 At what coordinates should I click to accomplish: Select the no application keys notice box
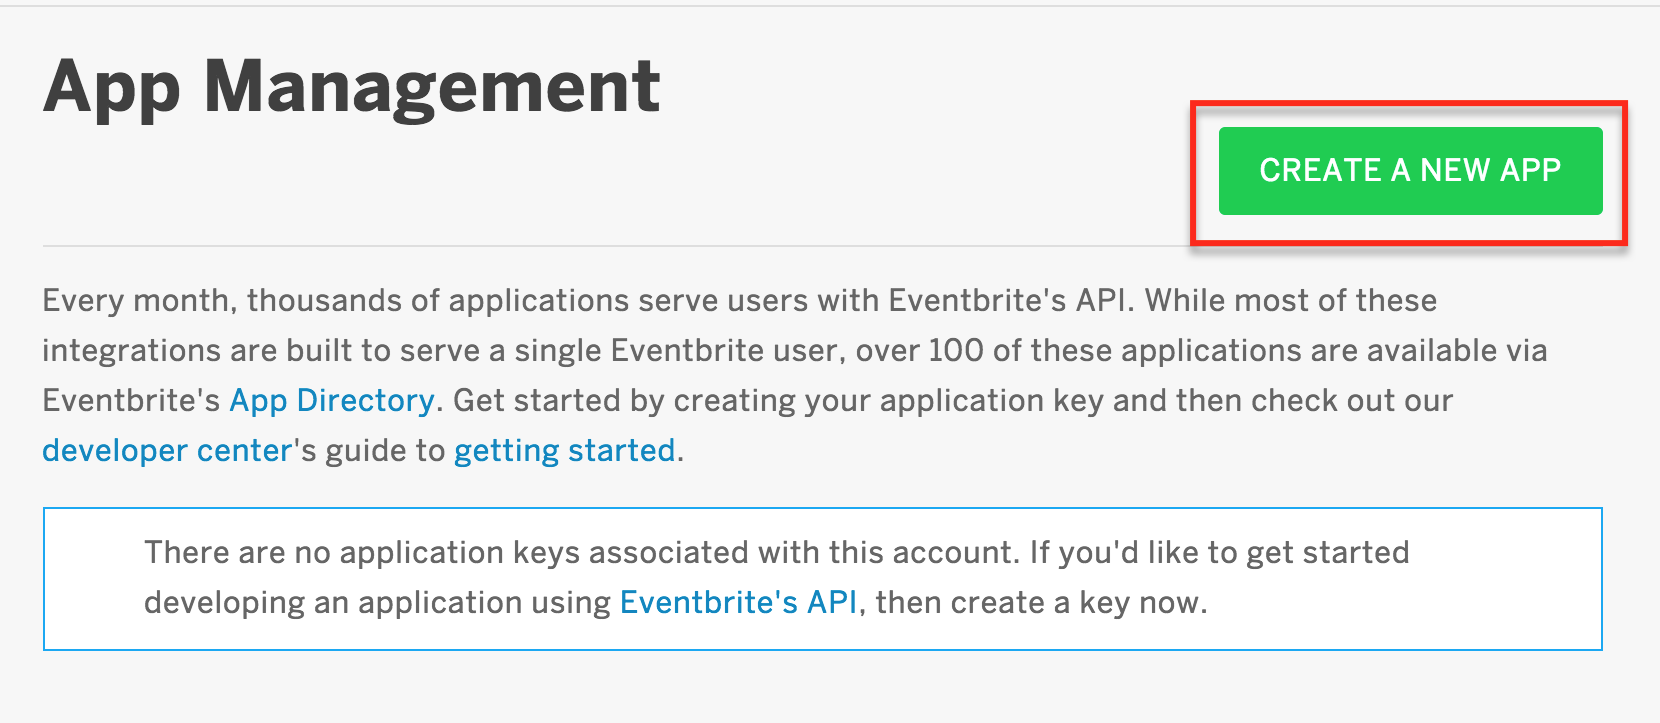[823, 579]
